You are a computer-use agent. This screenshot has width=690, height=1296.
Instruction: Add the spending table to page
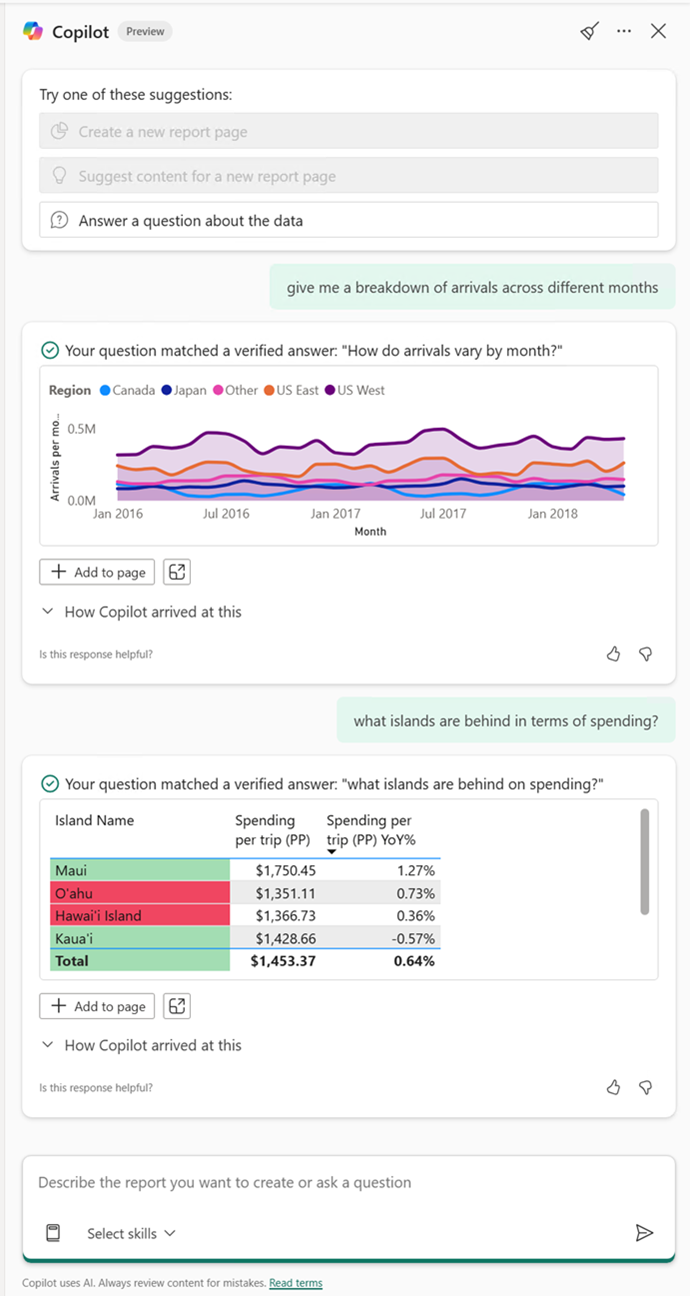[97, 1006]
